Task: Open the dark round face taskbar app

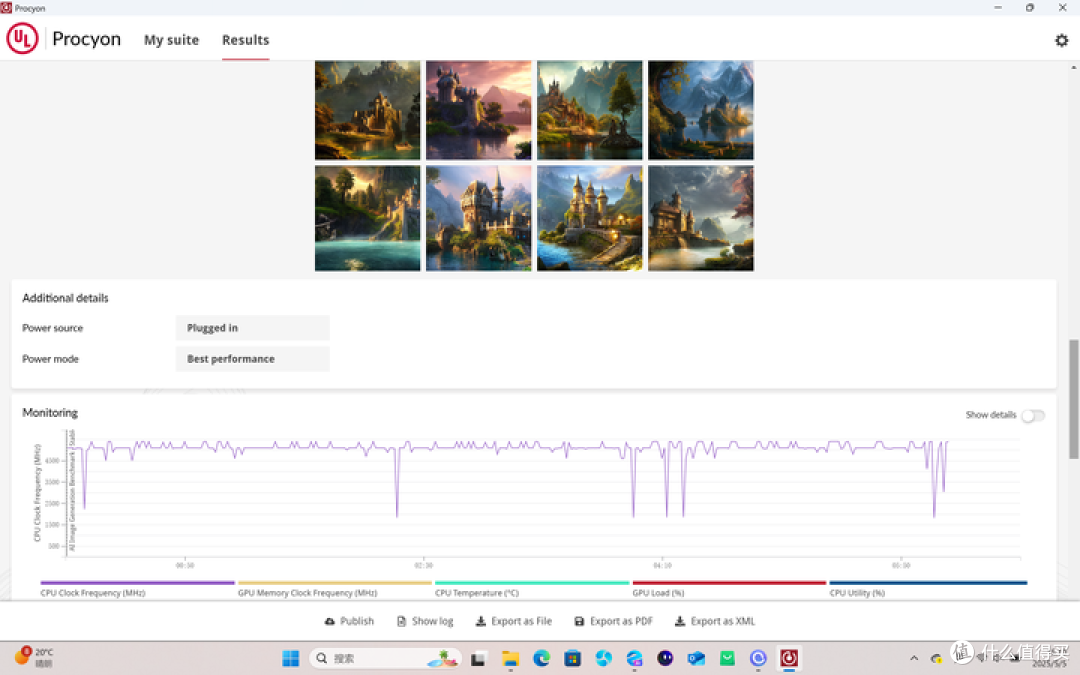Action: (x=665, y=658)
